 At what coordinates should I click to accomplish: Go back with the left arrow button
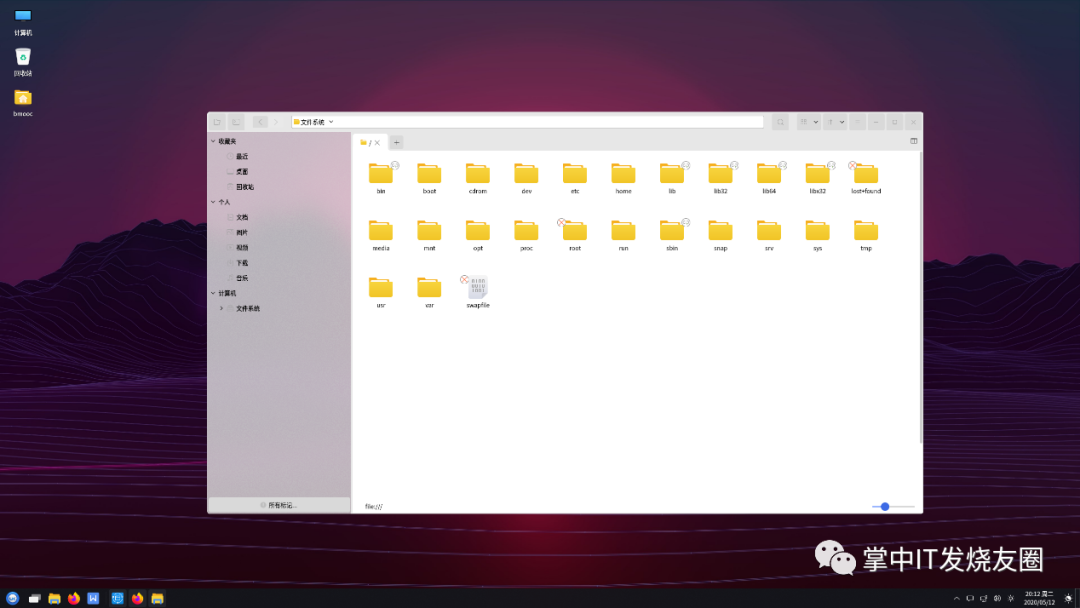(x=260, y=122)
